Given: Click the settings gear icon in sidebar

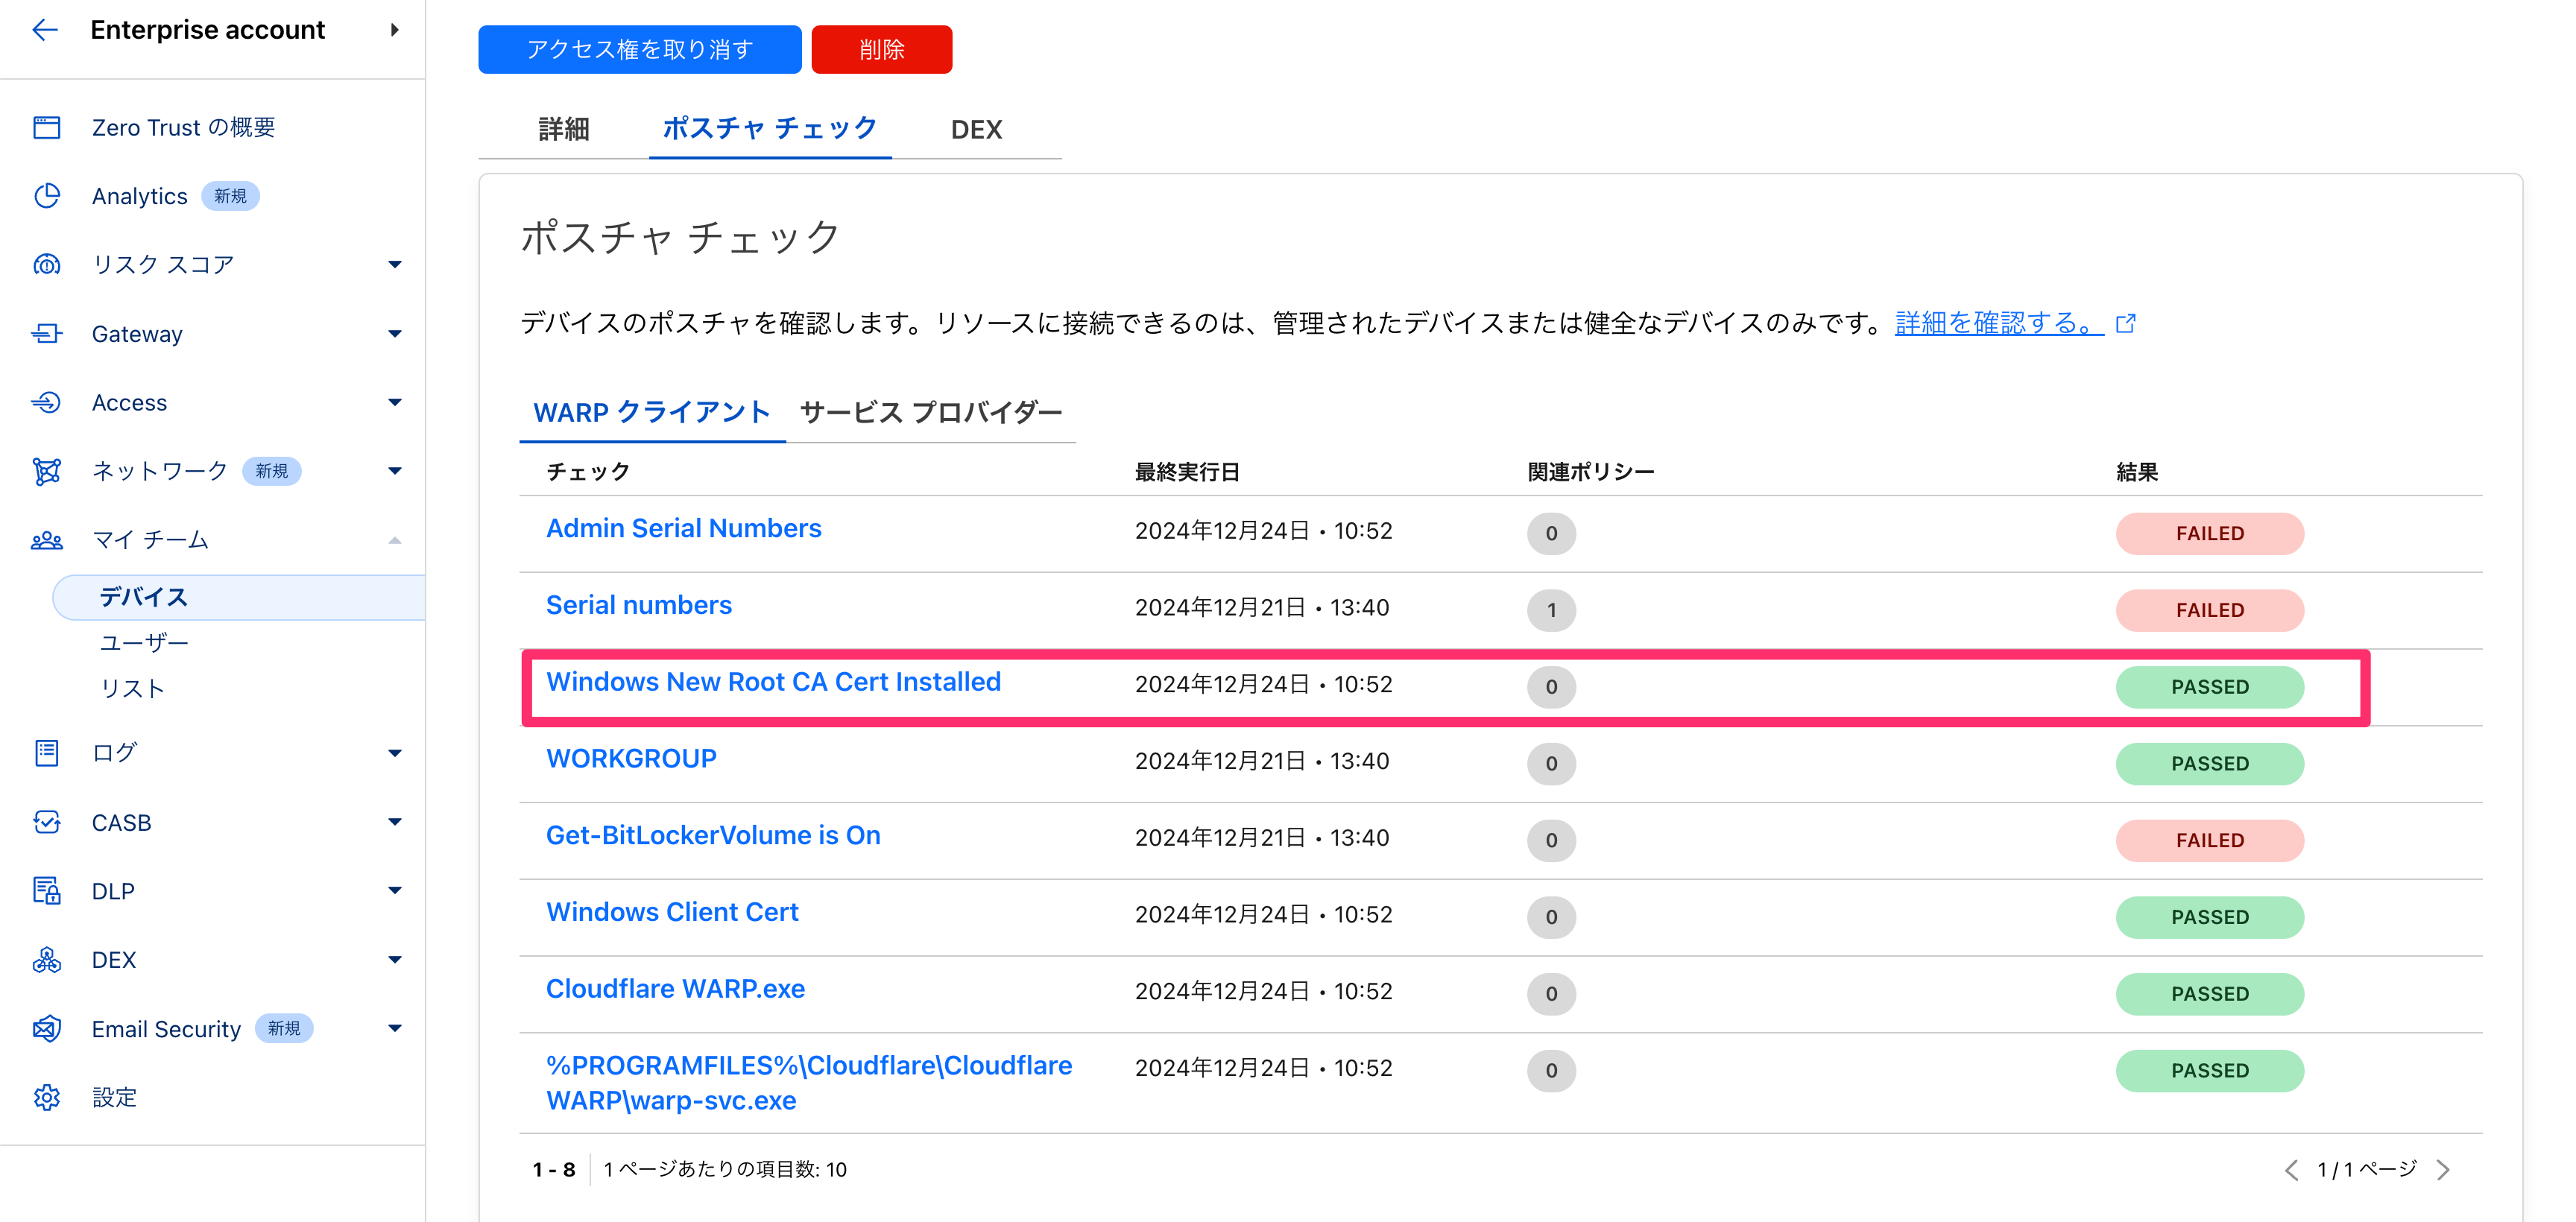Looking at the screenshot, I should pyautogui.click(x=47, y=1097).
